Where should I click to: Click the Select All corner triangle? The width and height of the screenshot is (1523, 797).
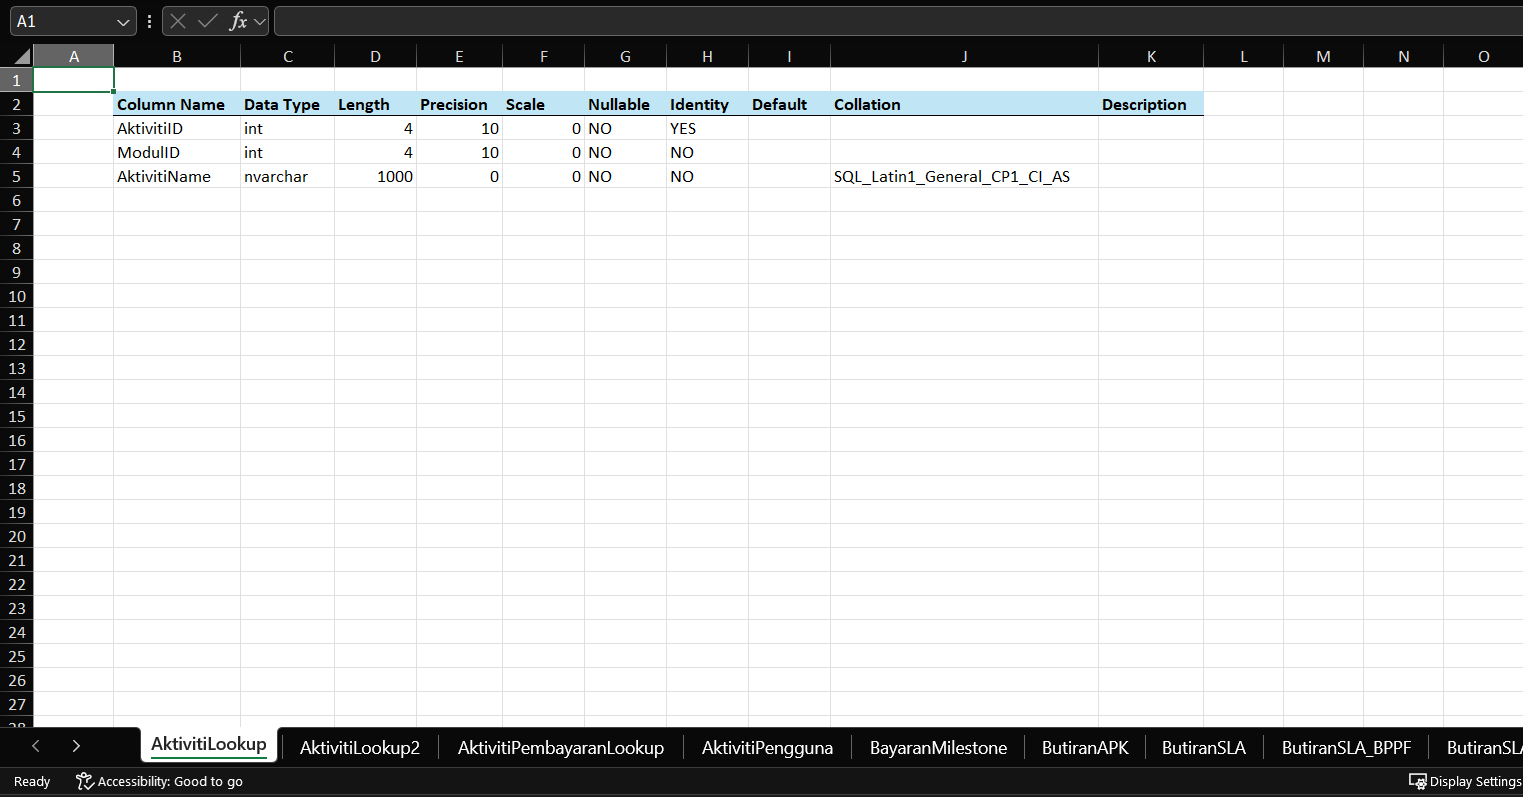[x=22, y=56]
